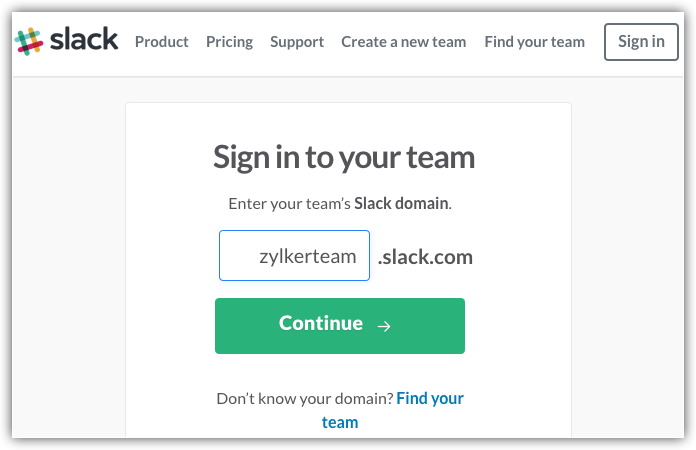696x450 pixels.
Task: Click the slack wordmark text
Action: pyautogui.click(x=84, y=40)
